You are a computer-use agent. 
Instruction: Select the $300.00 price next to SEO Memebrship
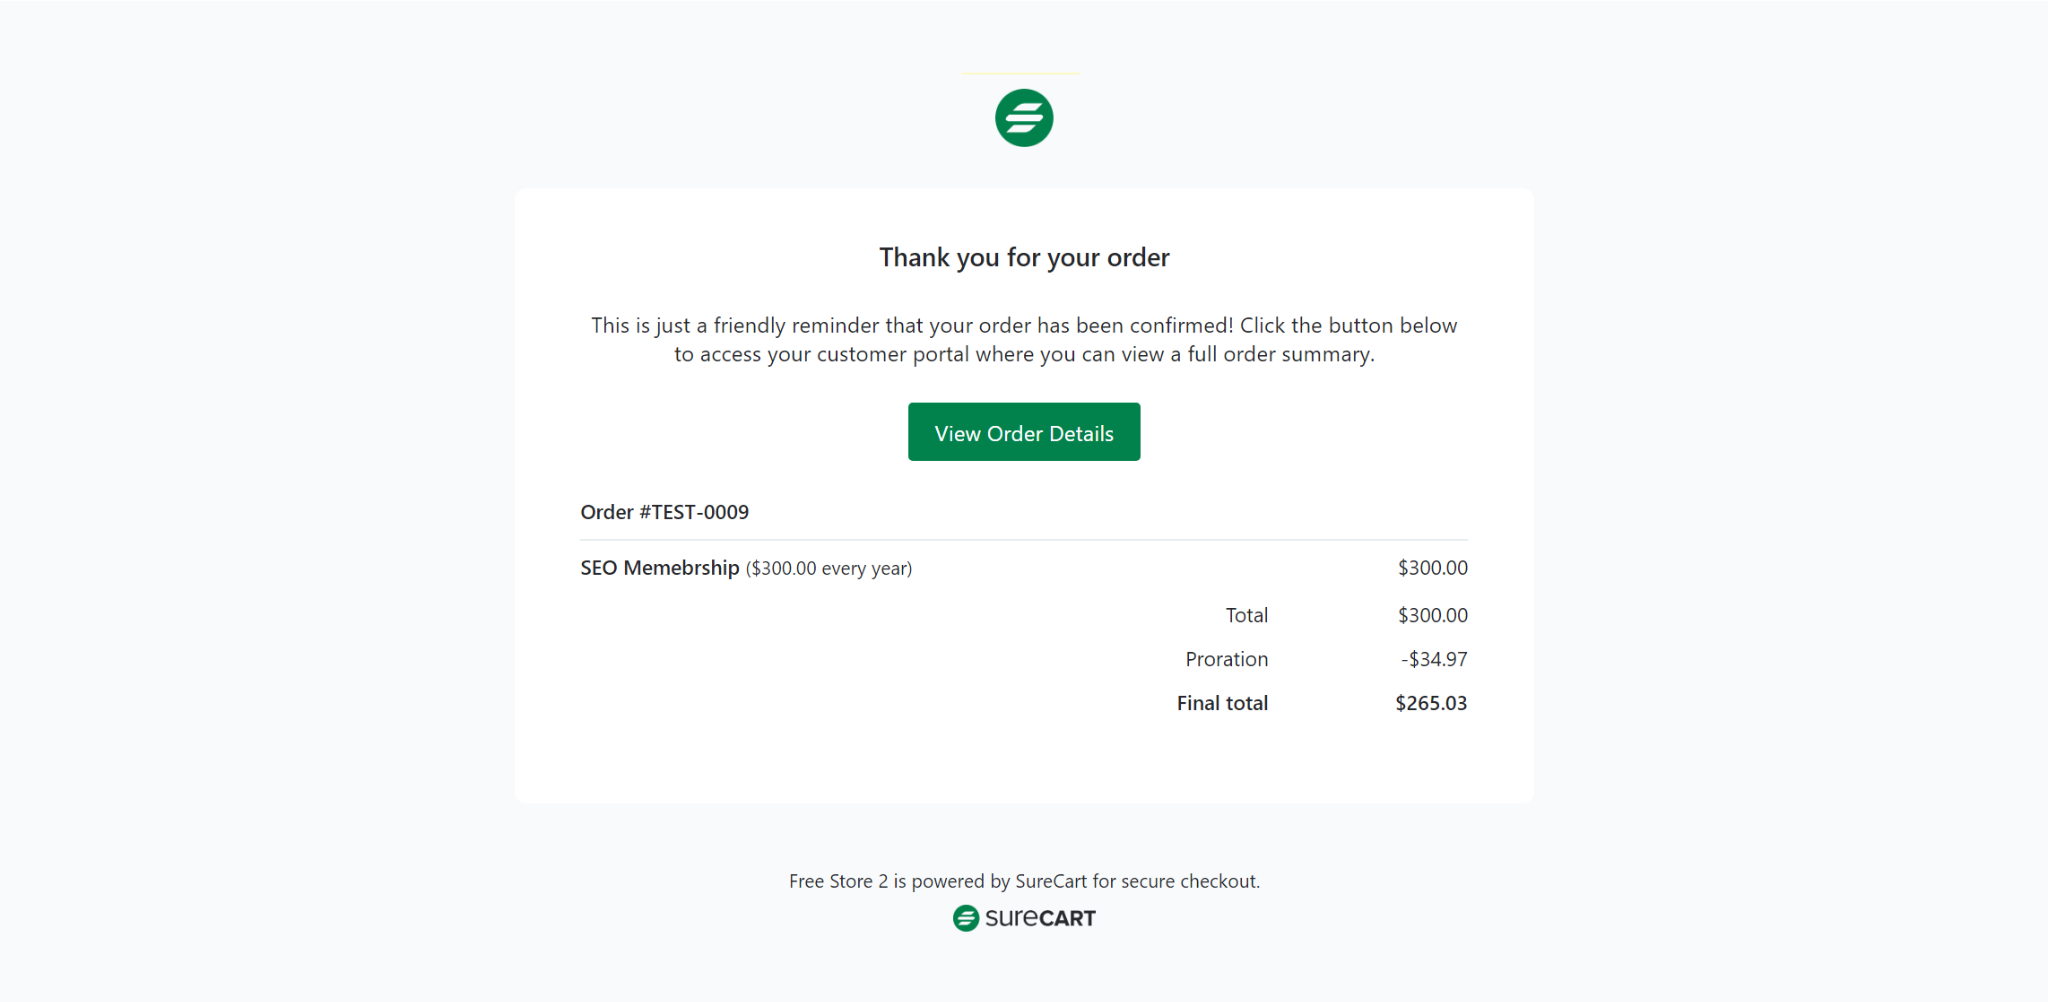(1432, 567)
